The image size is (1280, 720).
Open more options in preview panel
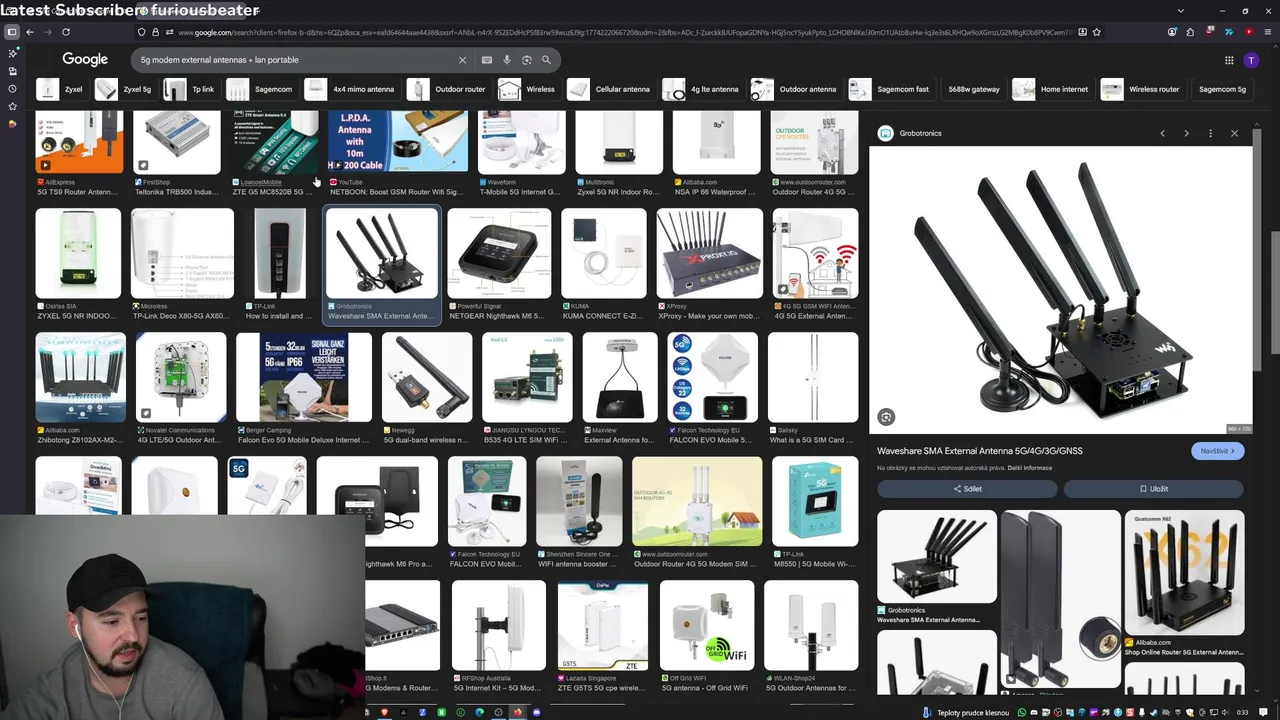pos(1210,133)
